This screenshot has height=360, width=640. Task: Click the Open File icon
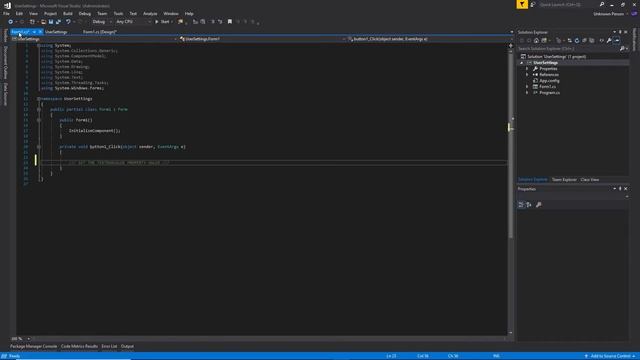43,22
